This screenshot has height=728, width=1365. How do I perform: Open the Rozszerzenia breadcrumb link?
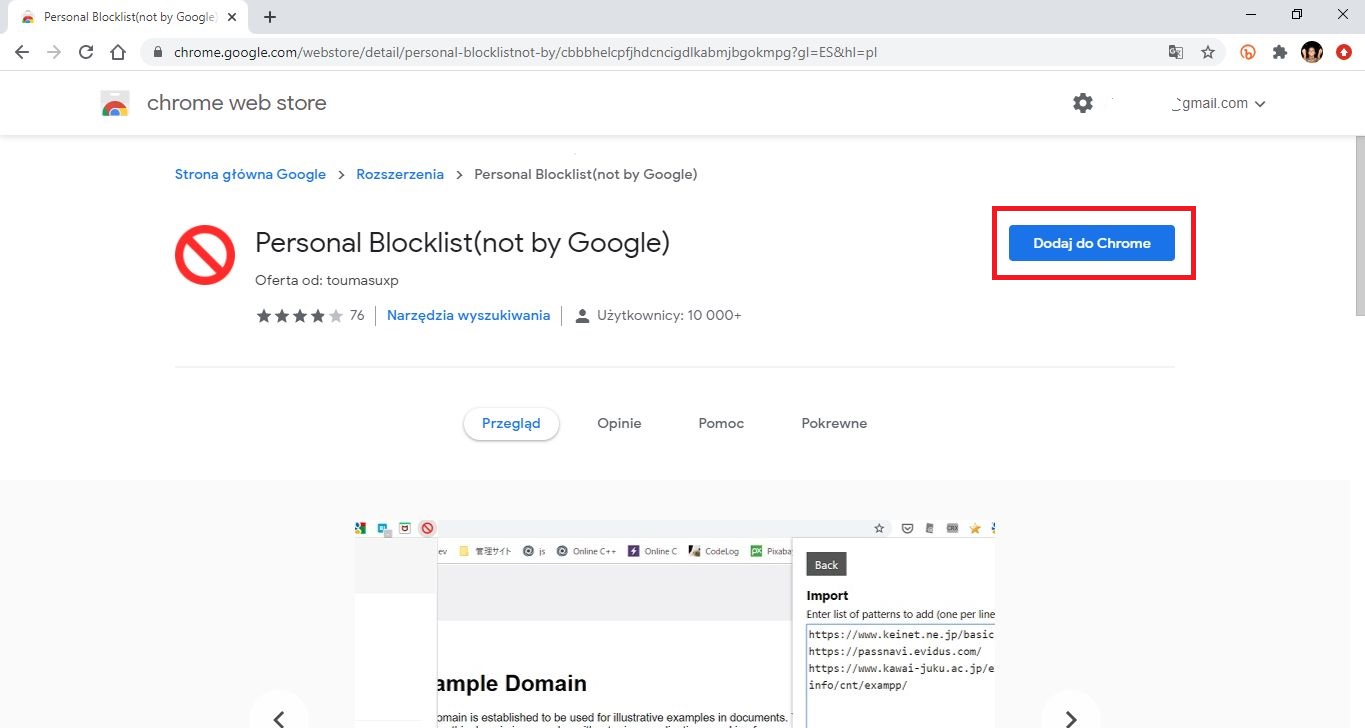(400, 174)
